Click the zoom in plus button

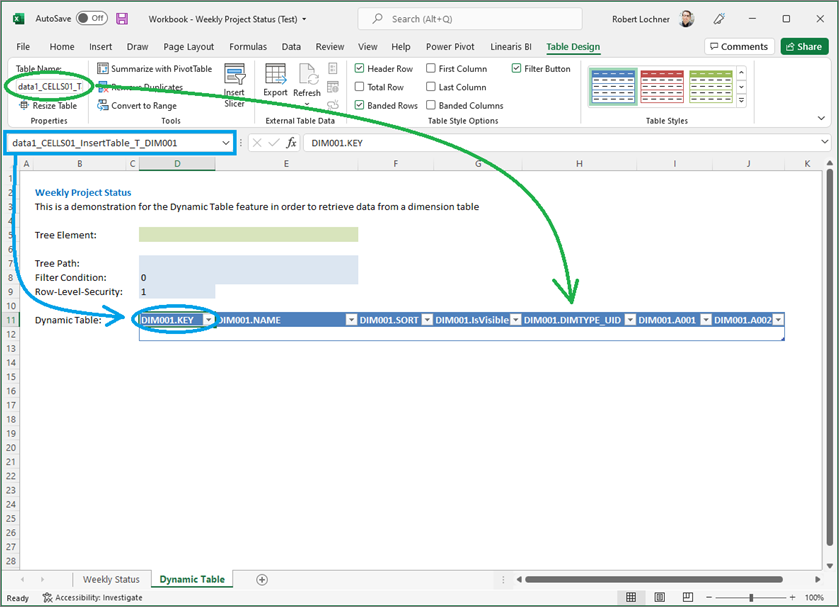tap(792, 597)
